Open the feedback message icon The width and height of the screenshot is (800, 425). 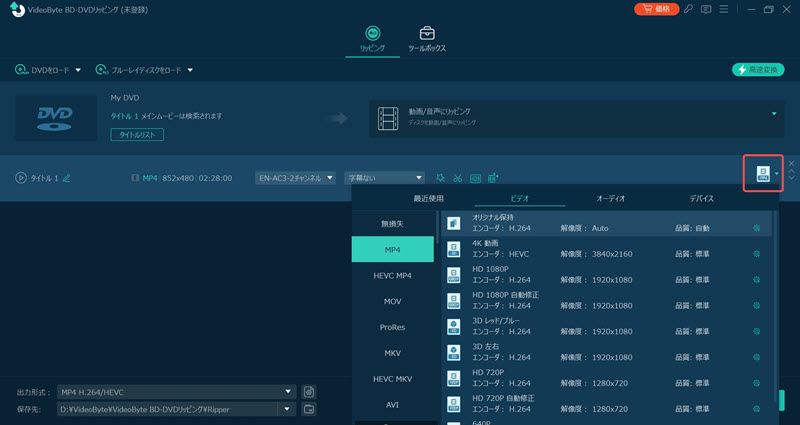coord(707,10)
